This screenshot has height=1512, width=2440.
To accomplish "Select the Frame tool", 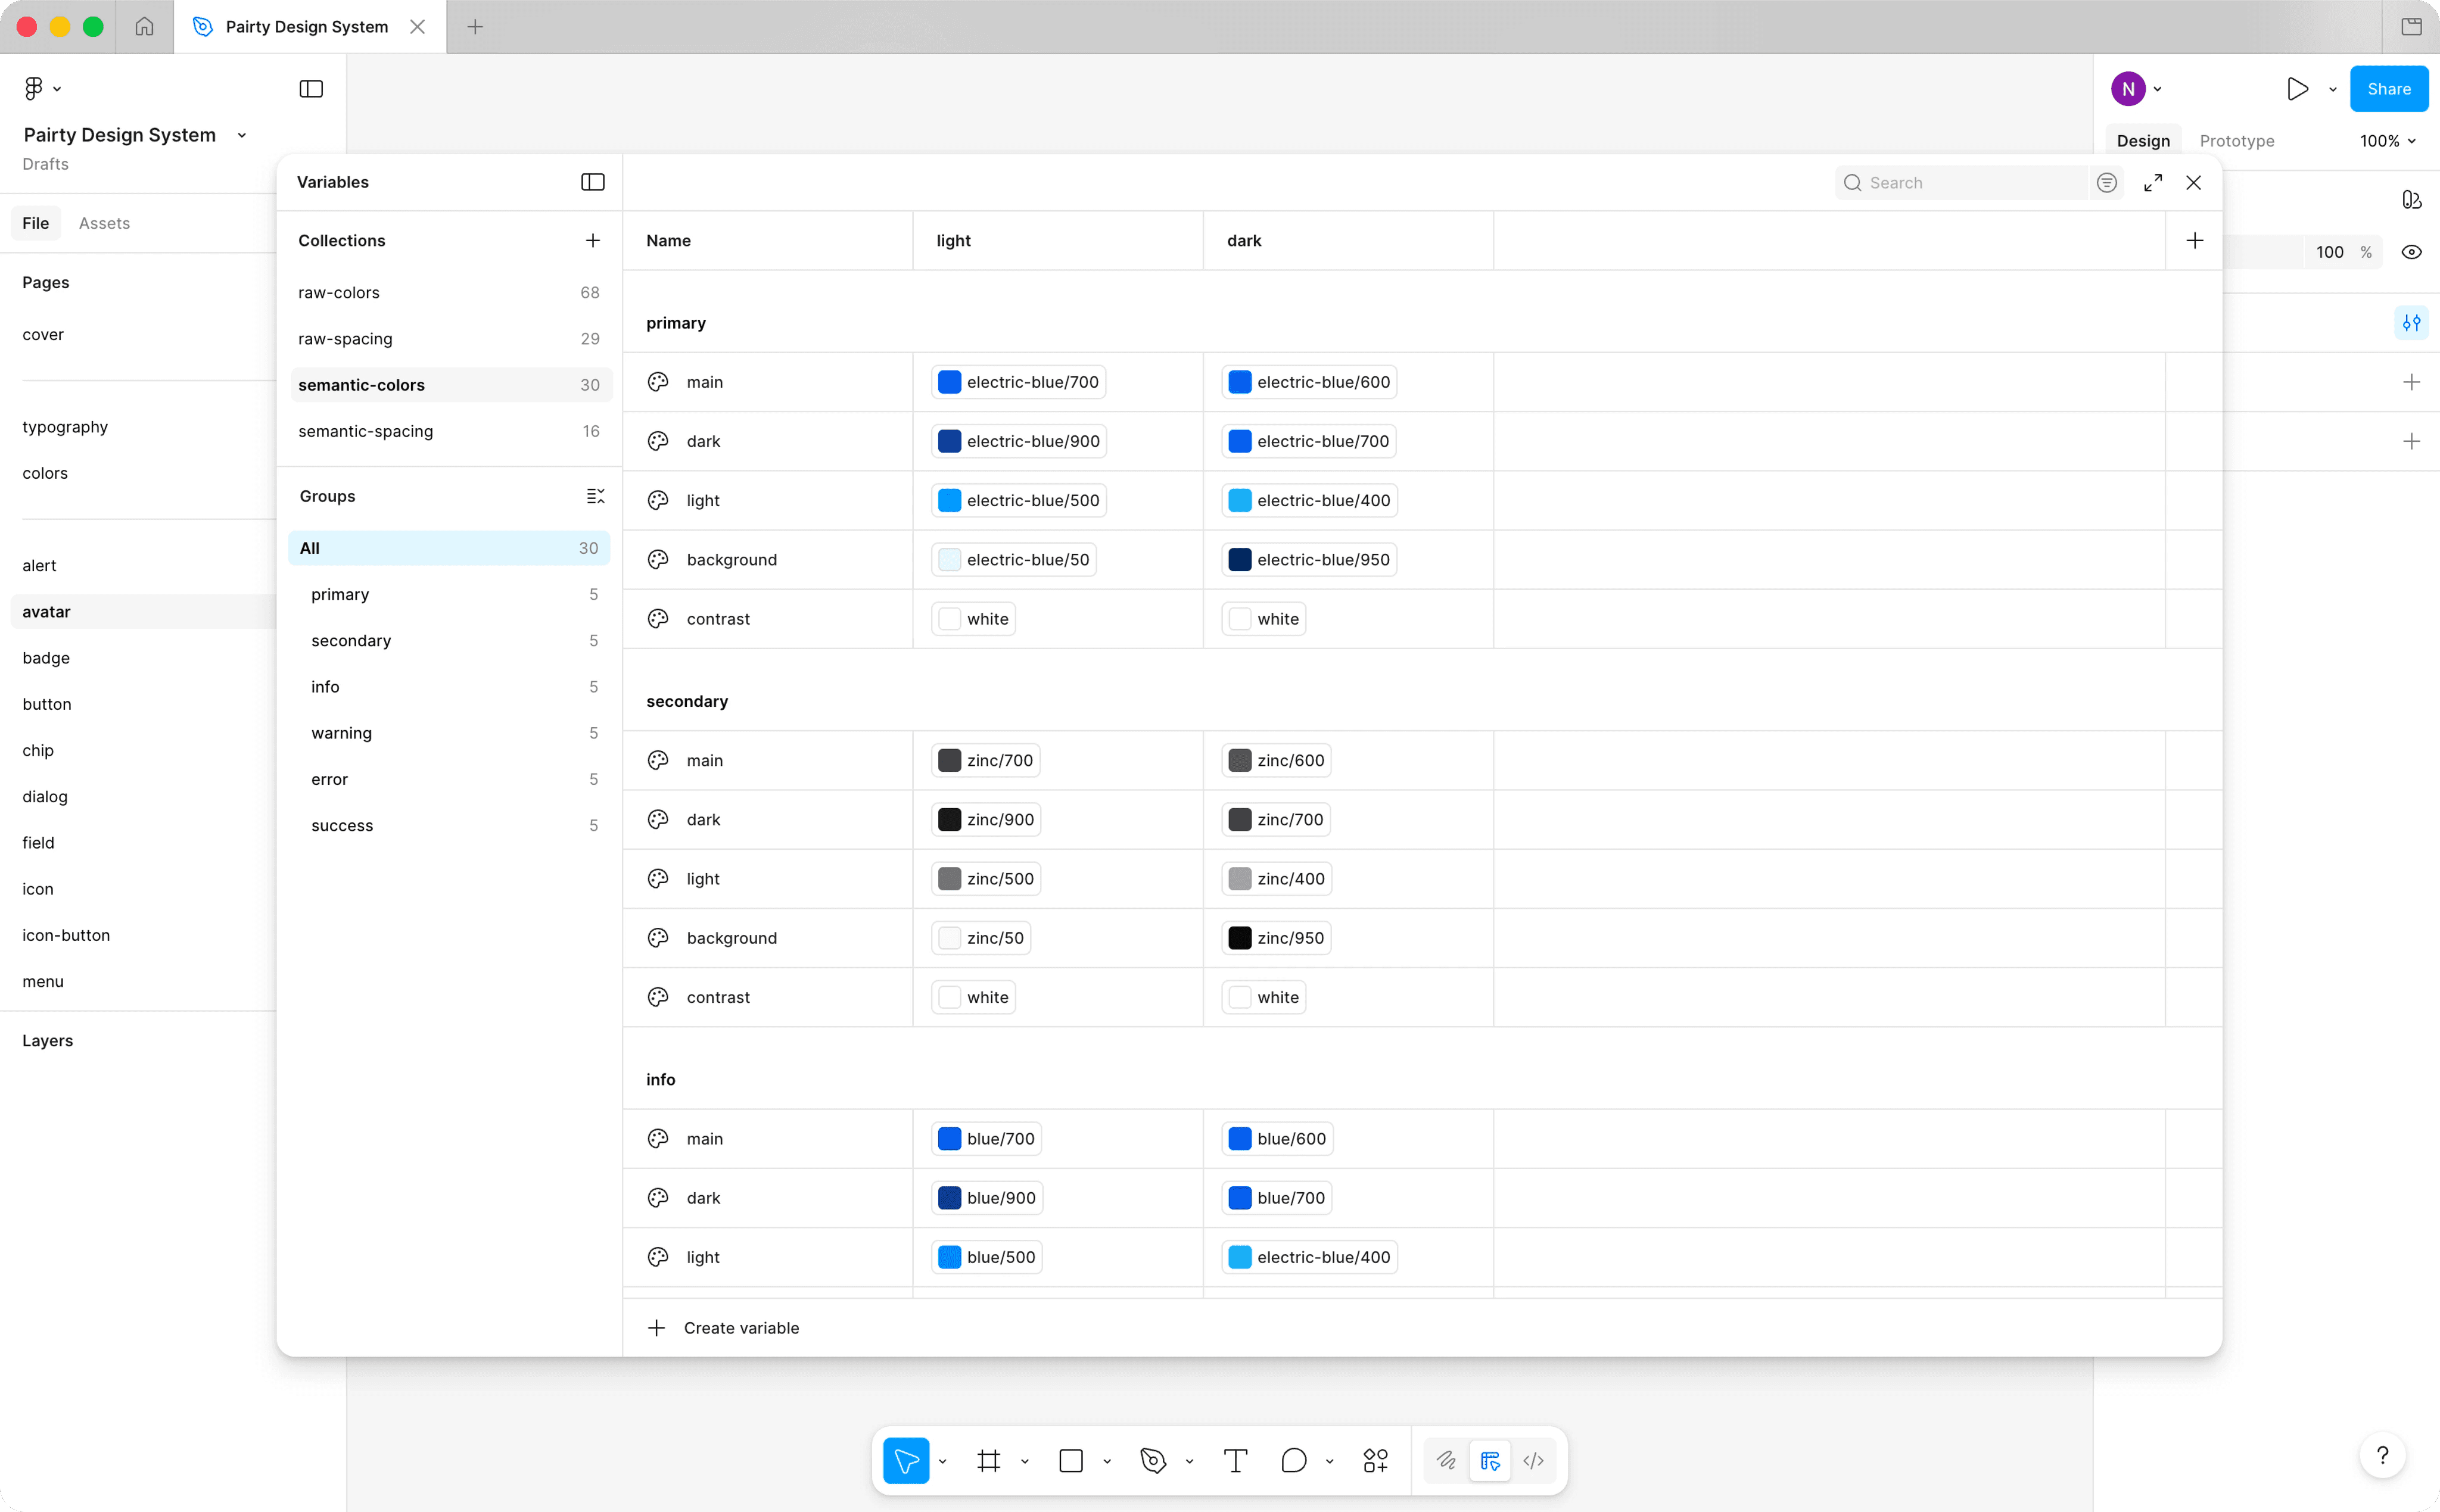I will coord(989,1461).
